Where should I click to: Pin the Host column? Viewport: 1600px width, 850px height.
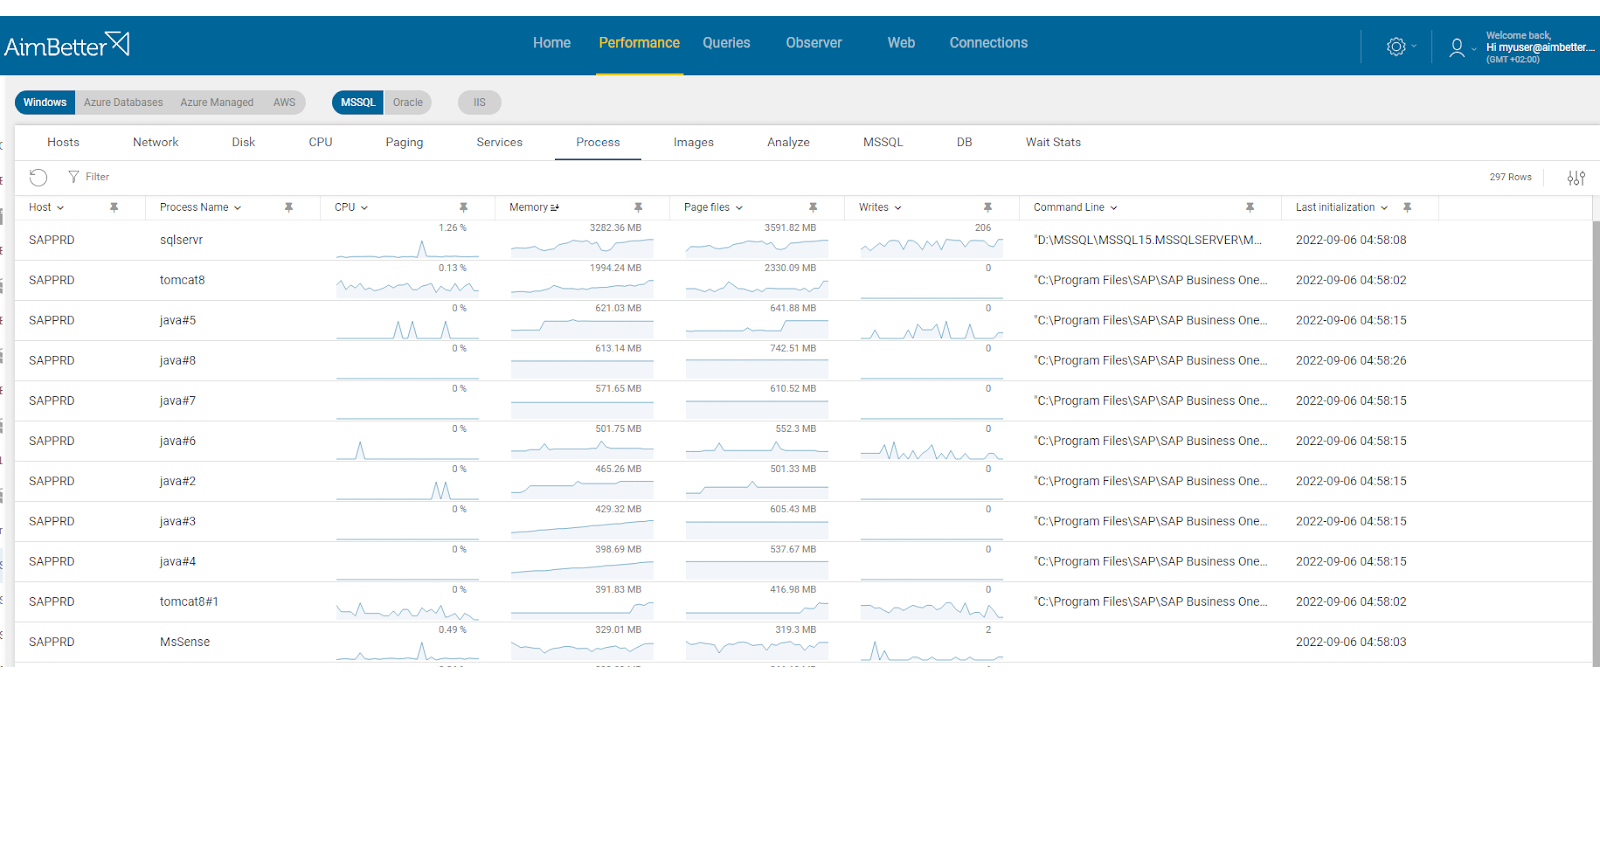pyautogui.click(x=114, y=207)
